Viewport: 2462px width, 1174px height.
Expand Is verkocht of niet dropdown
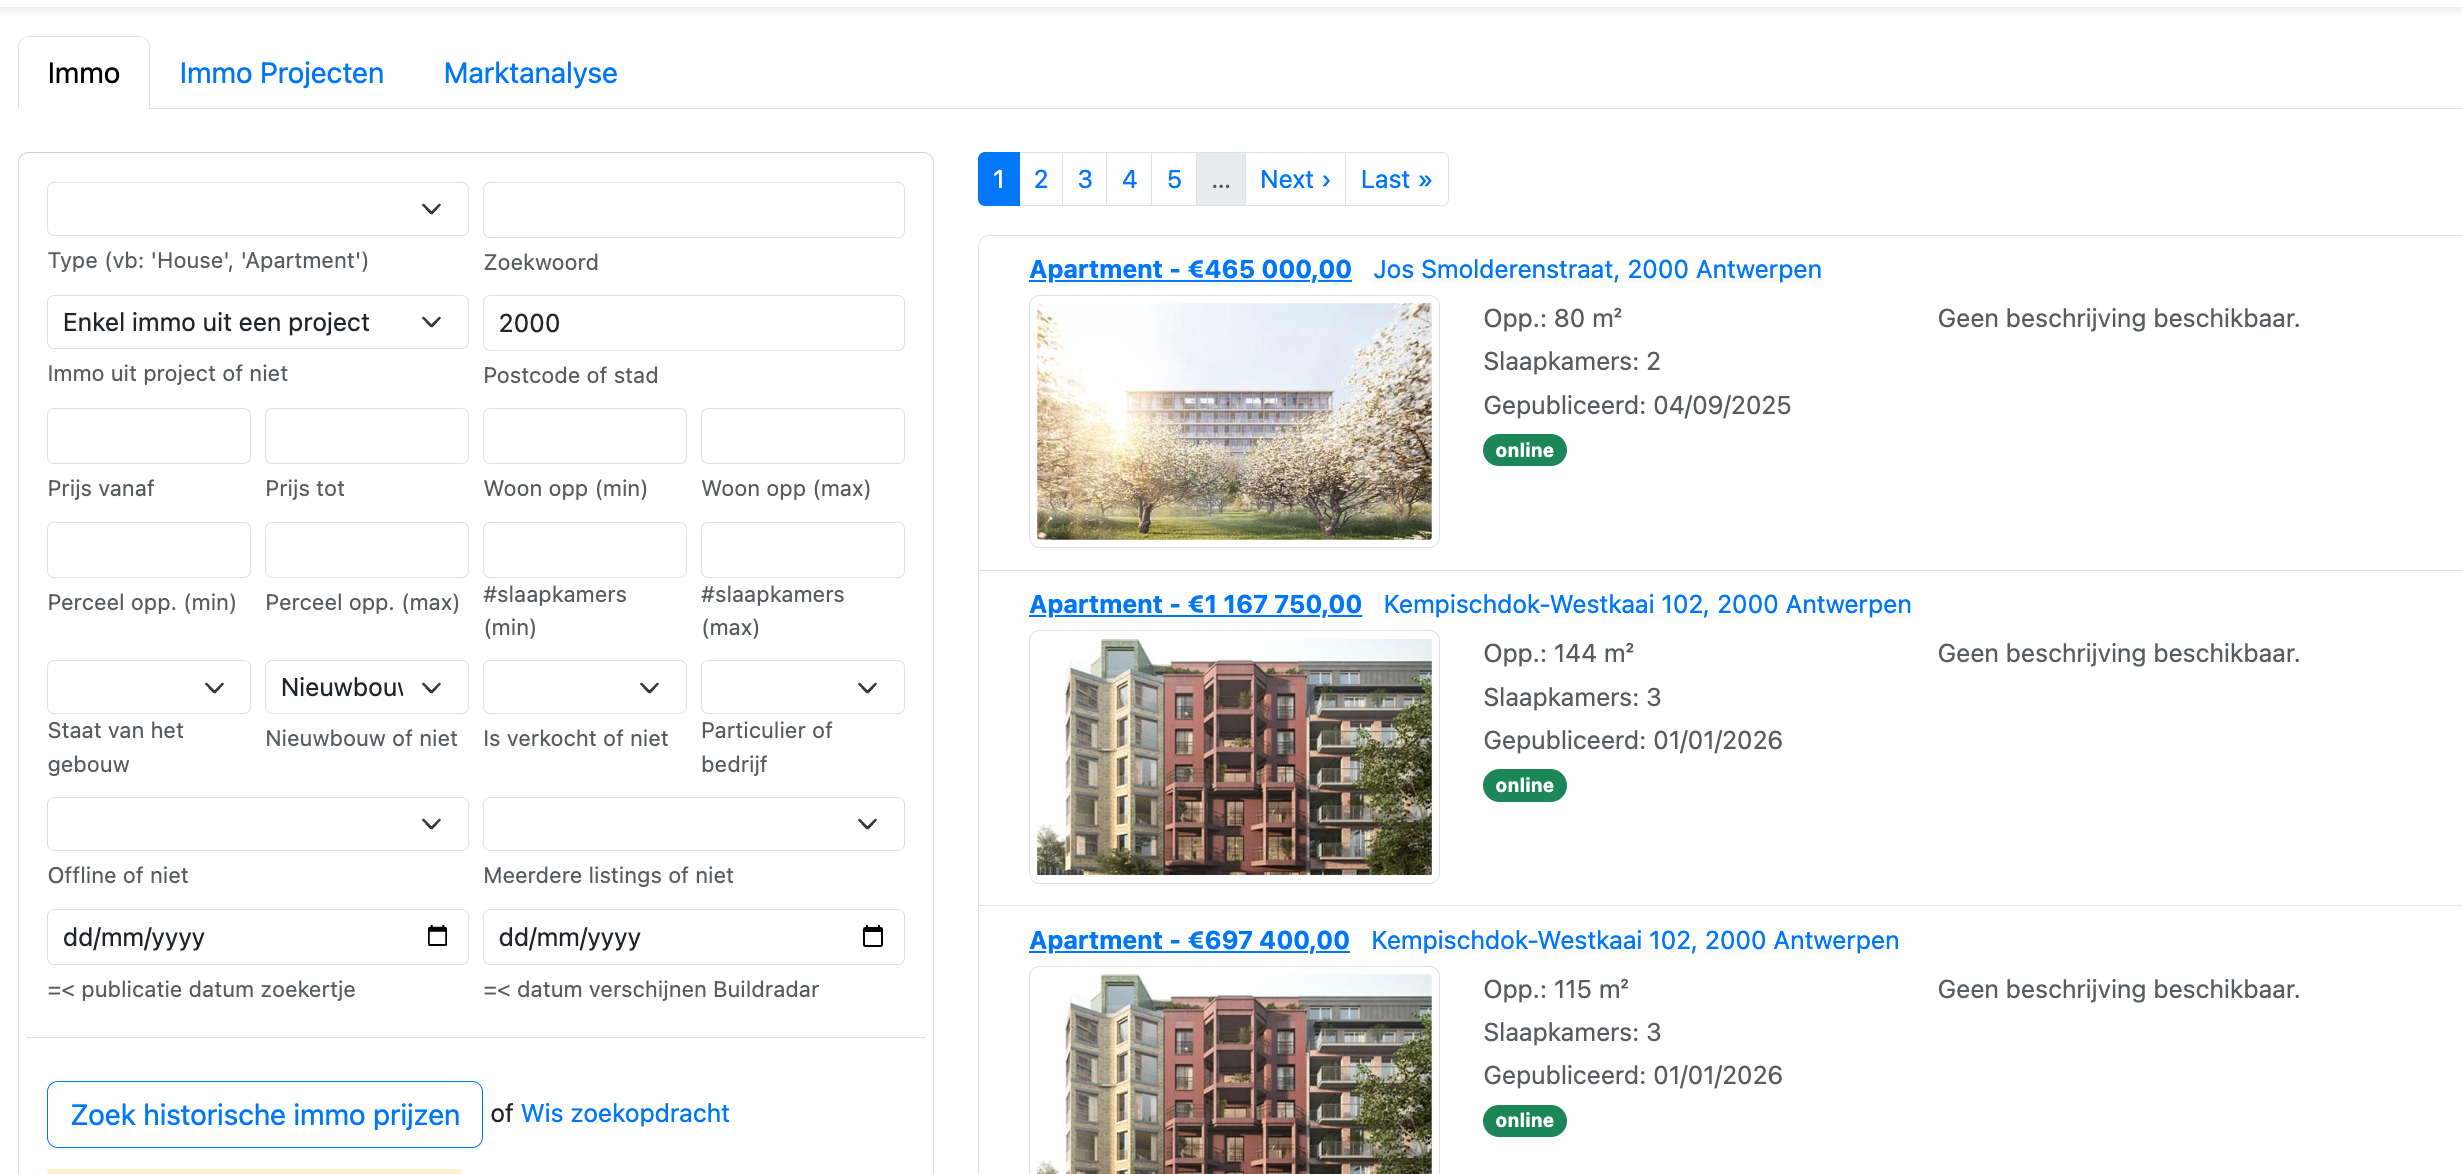point(584,687)
